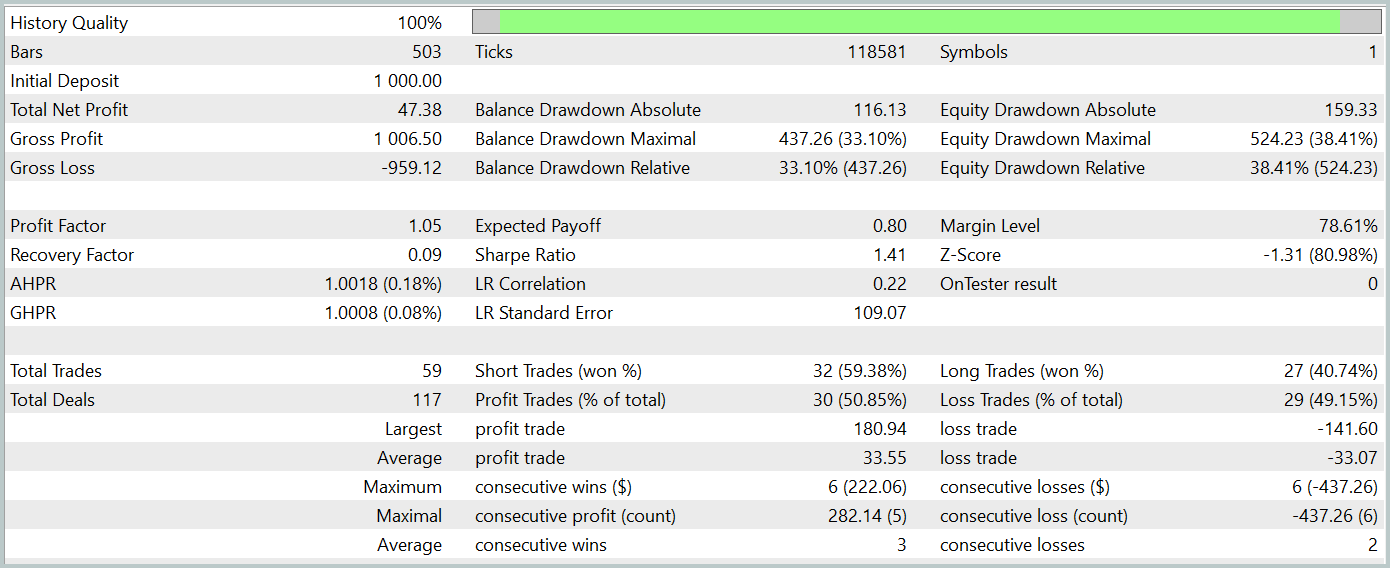Select Equity Drawdown Absolute value 159.33
Image resolution: width=1390 pixels, height=568 pixels.
point(1351,110)
